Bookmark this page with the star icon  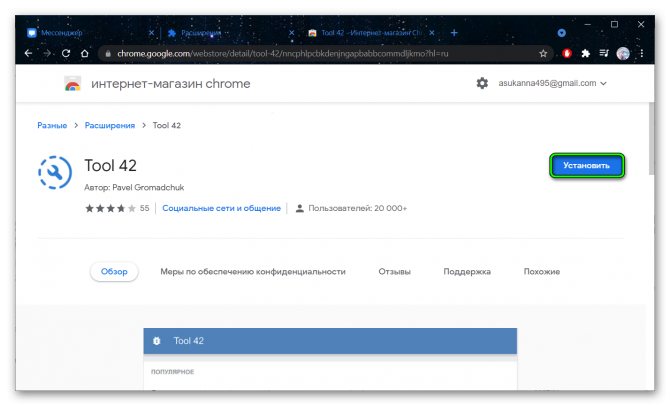[x=543, y=53]
